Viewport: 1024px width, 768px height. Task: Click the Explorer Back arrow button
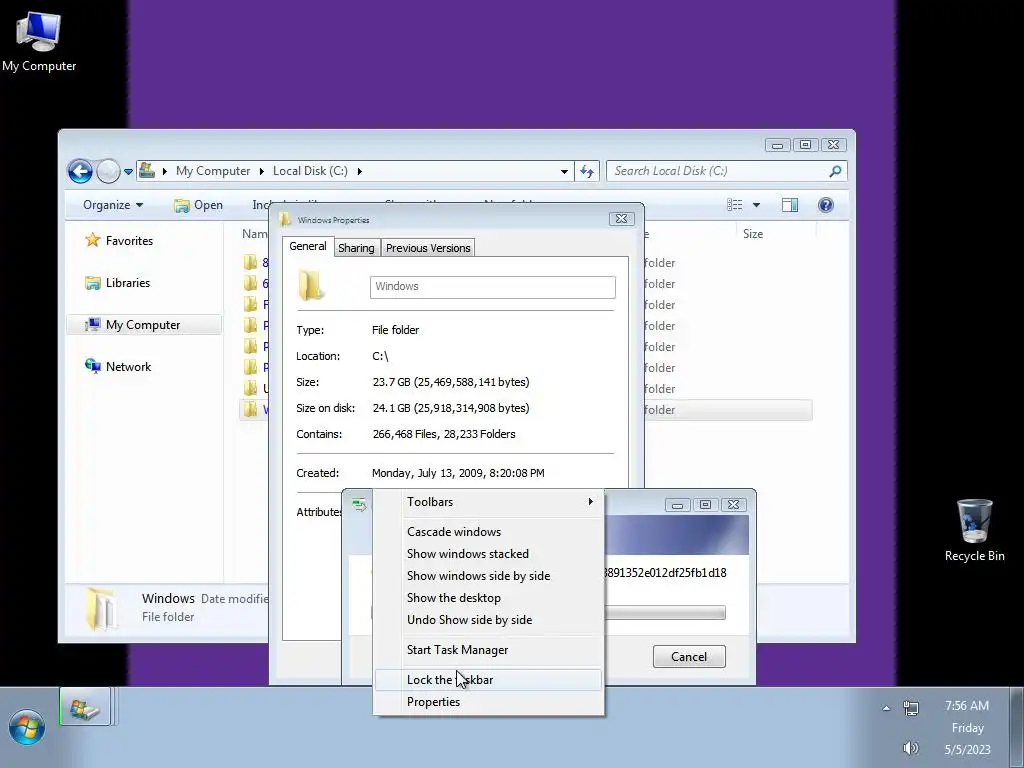pos(80,172)
